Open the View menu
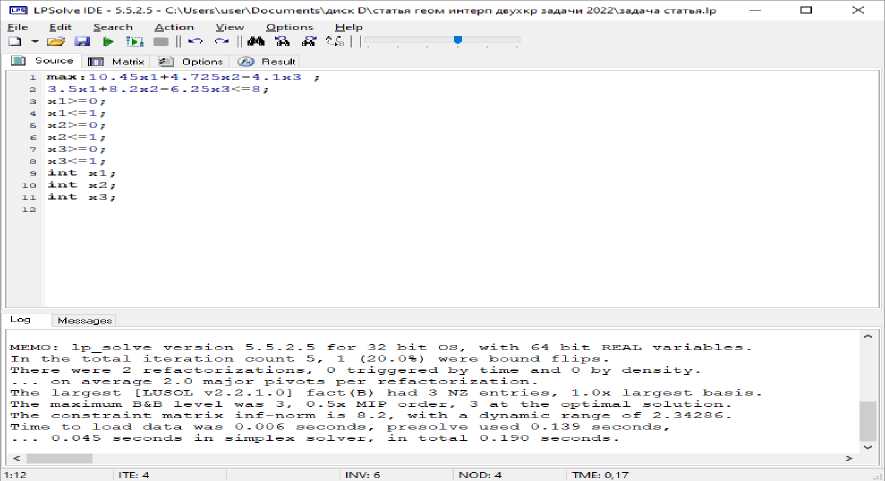Viewport: 885px width, 481px height. (230, 27)
